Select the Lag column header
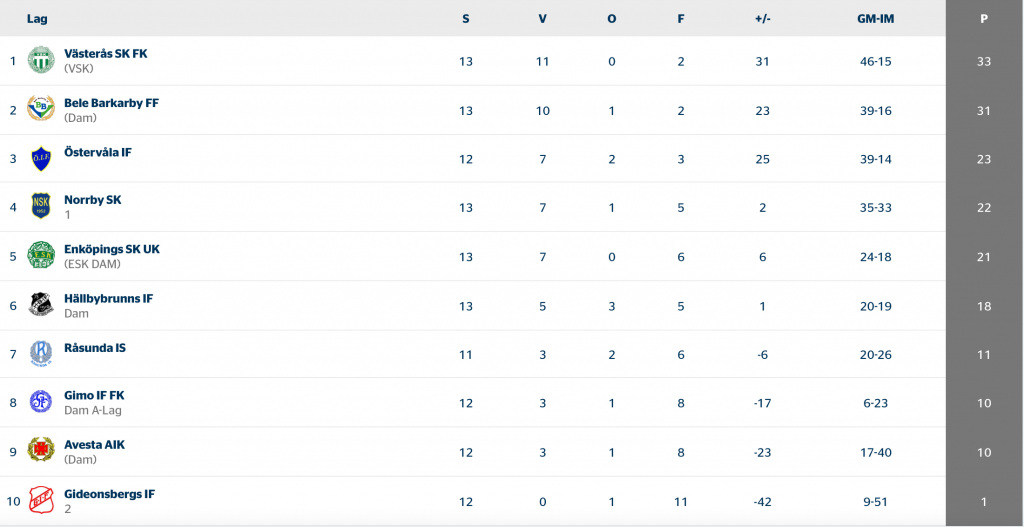The width and height of the screenshot is (1024, 527). (x=37, y=19)
